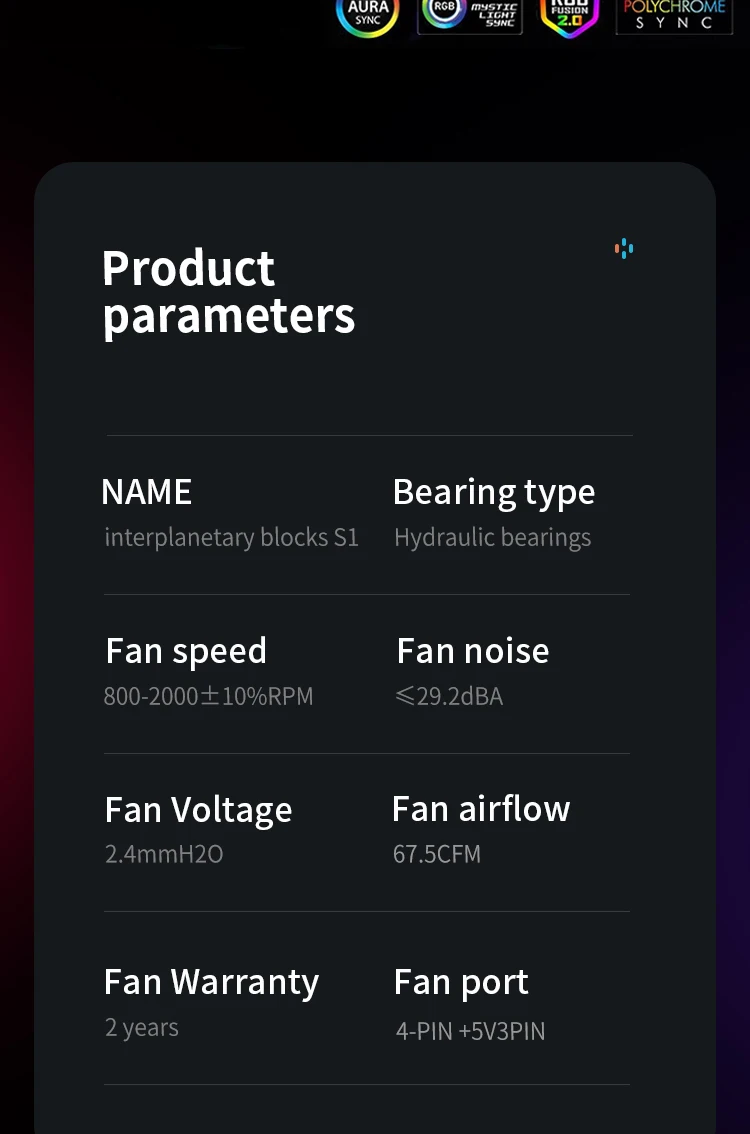This screenshot has height=1134, width=750.
Task: Click the Product parameters heading
Action: pyautogui.click(x=229, y=293)
